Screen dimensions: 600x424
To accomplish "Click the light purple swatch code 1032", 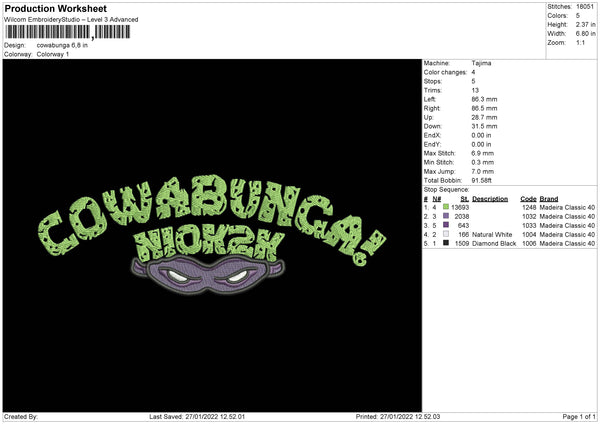I will tap(446, 216).
